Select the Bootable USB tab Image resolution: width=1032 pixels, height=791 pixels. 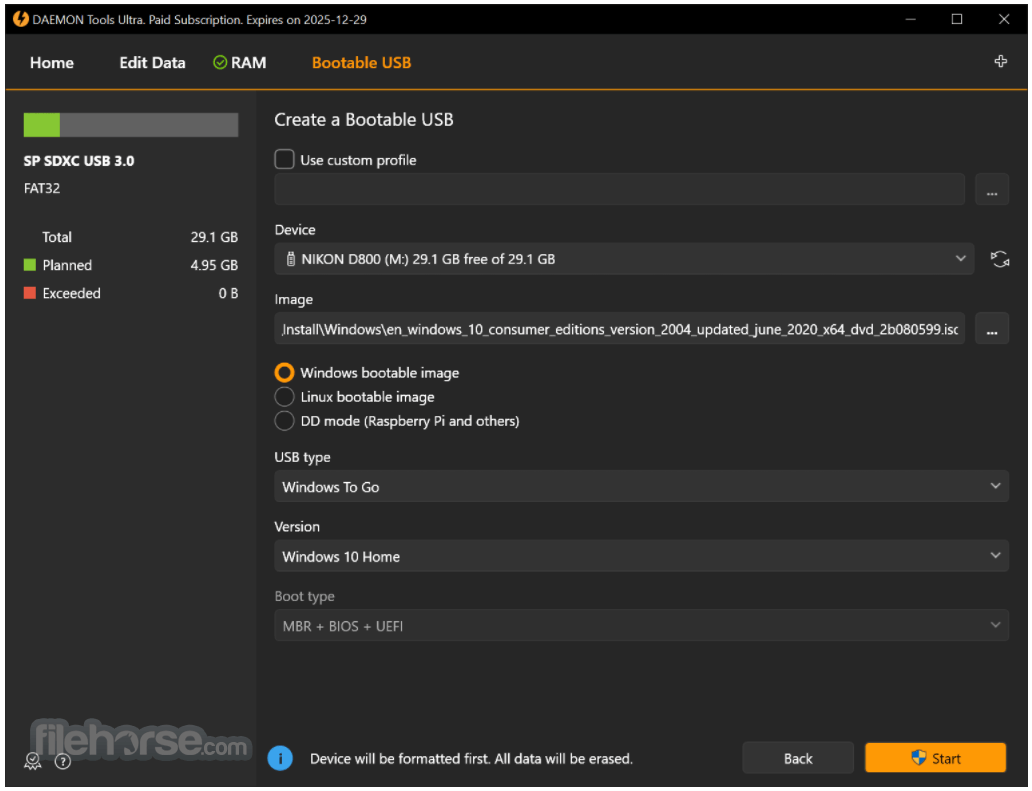[361, 63]
